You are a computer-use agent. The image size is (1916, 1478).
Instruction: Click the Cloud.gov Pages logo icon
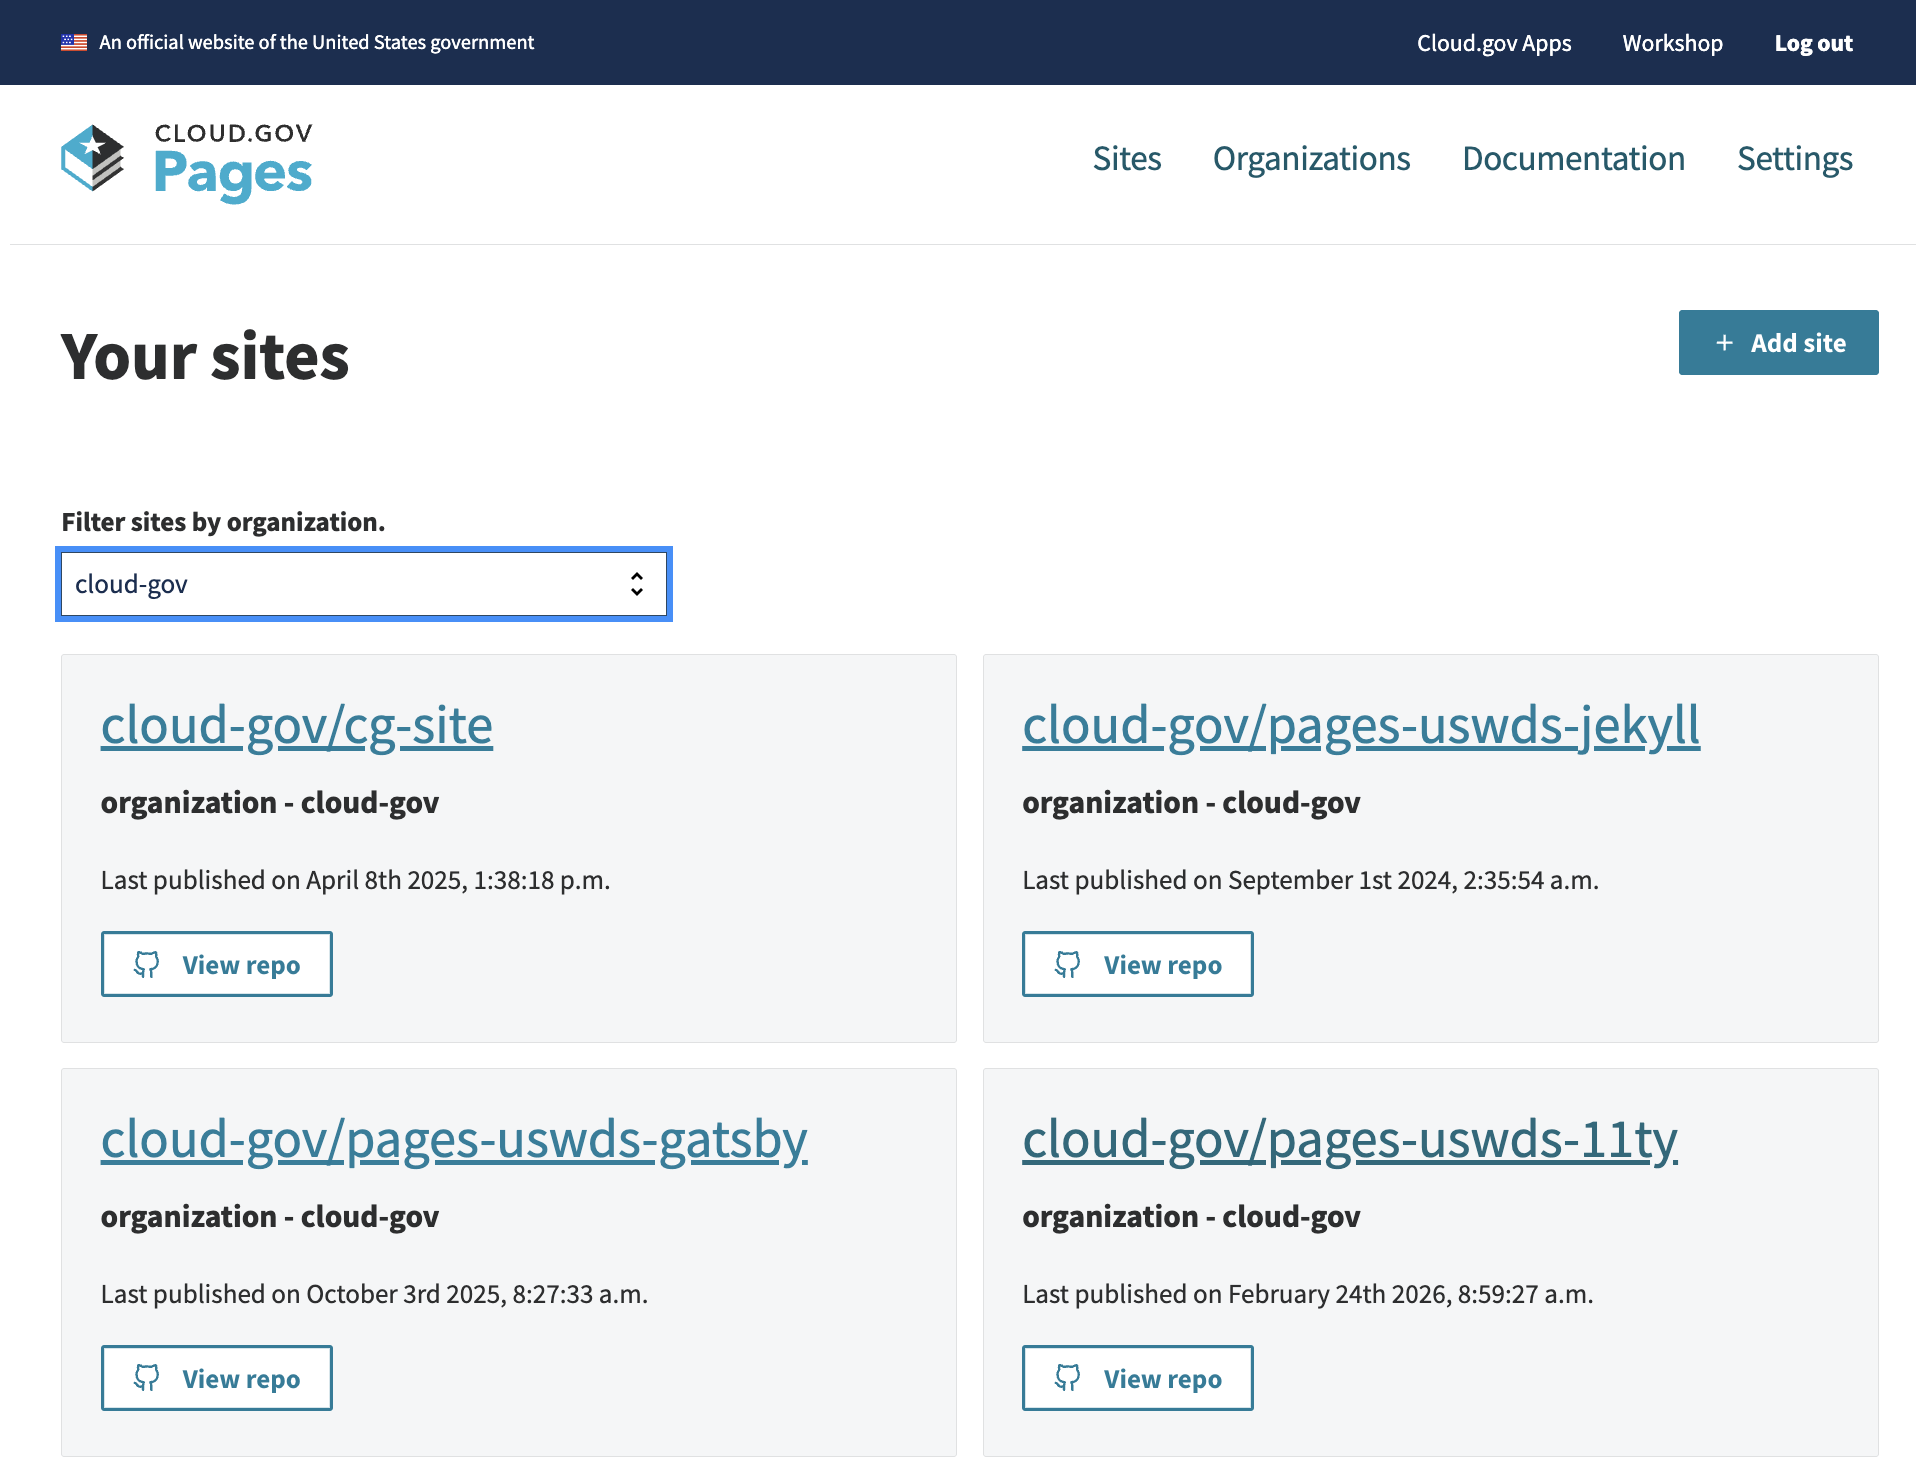click(93, 158)
